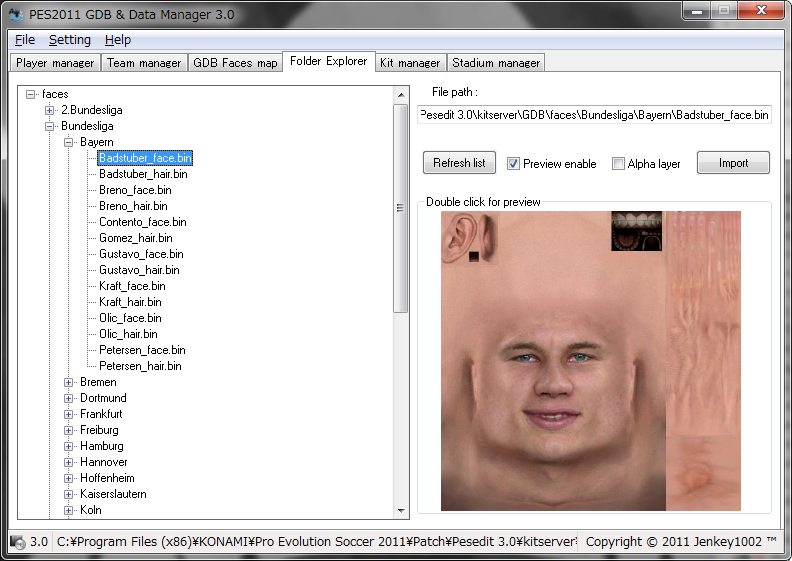Expand the Bremen folder
This screenshot has width=792, height=561.
(x=69, y=382)
